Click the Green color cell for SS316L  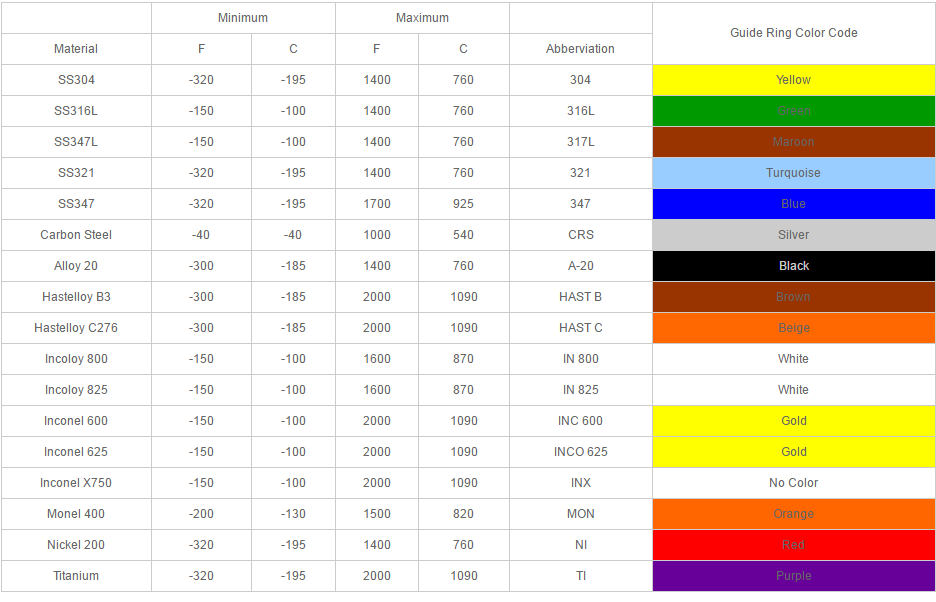tap(793, 111)
